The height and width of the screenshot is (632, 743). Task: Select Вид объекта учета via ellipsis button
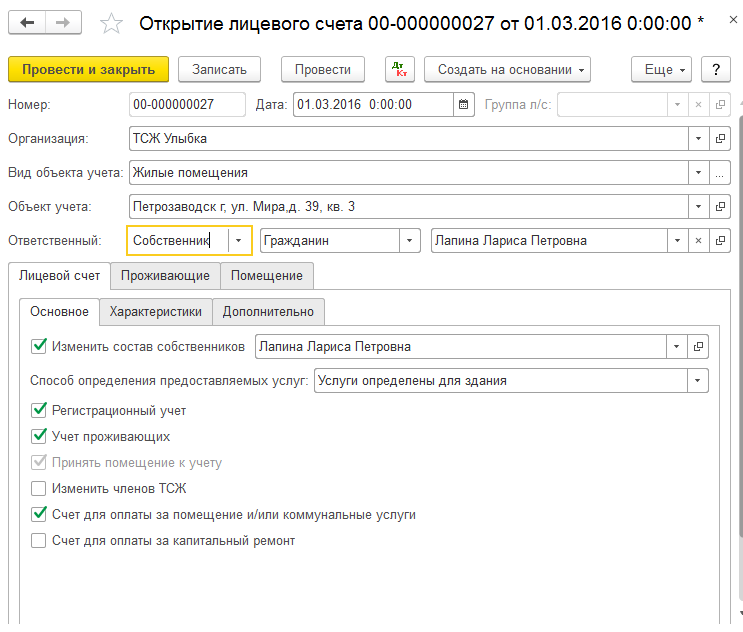pos(720,173)
